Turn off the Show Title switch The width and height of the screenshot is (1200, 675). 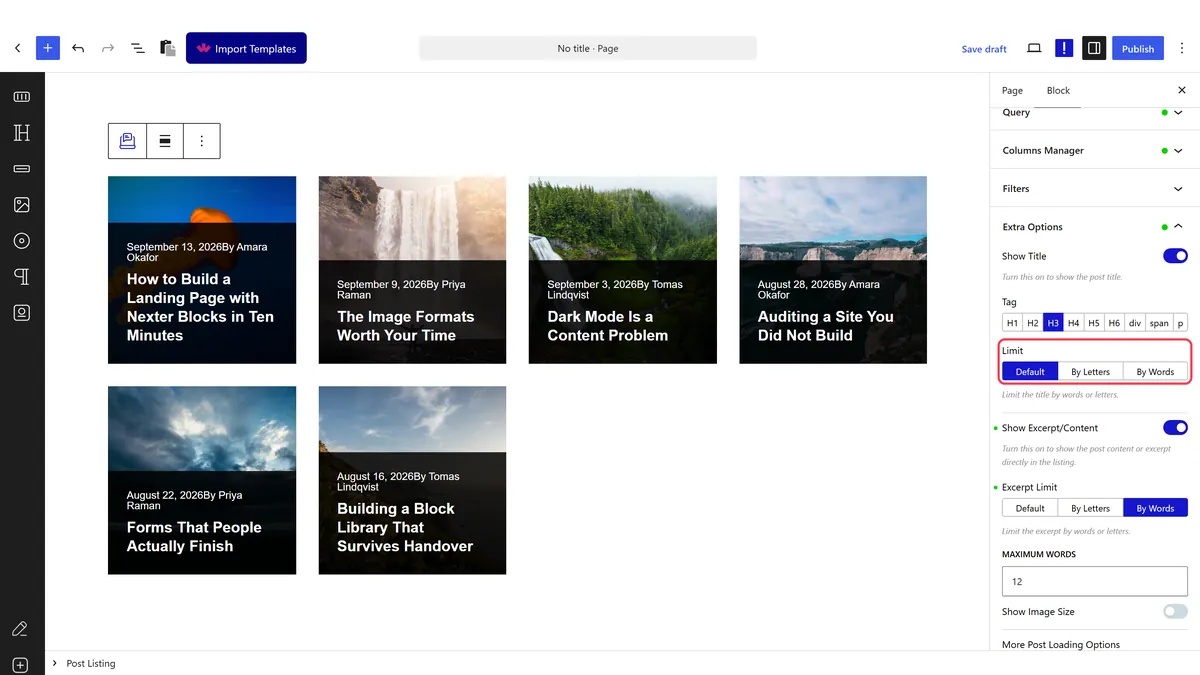tap(1175, 256)
